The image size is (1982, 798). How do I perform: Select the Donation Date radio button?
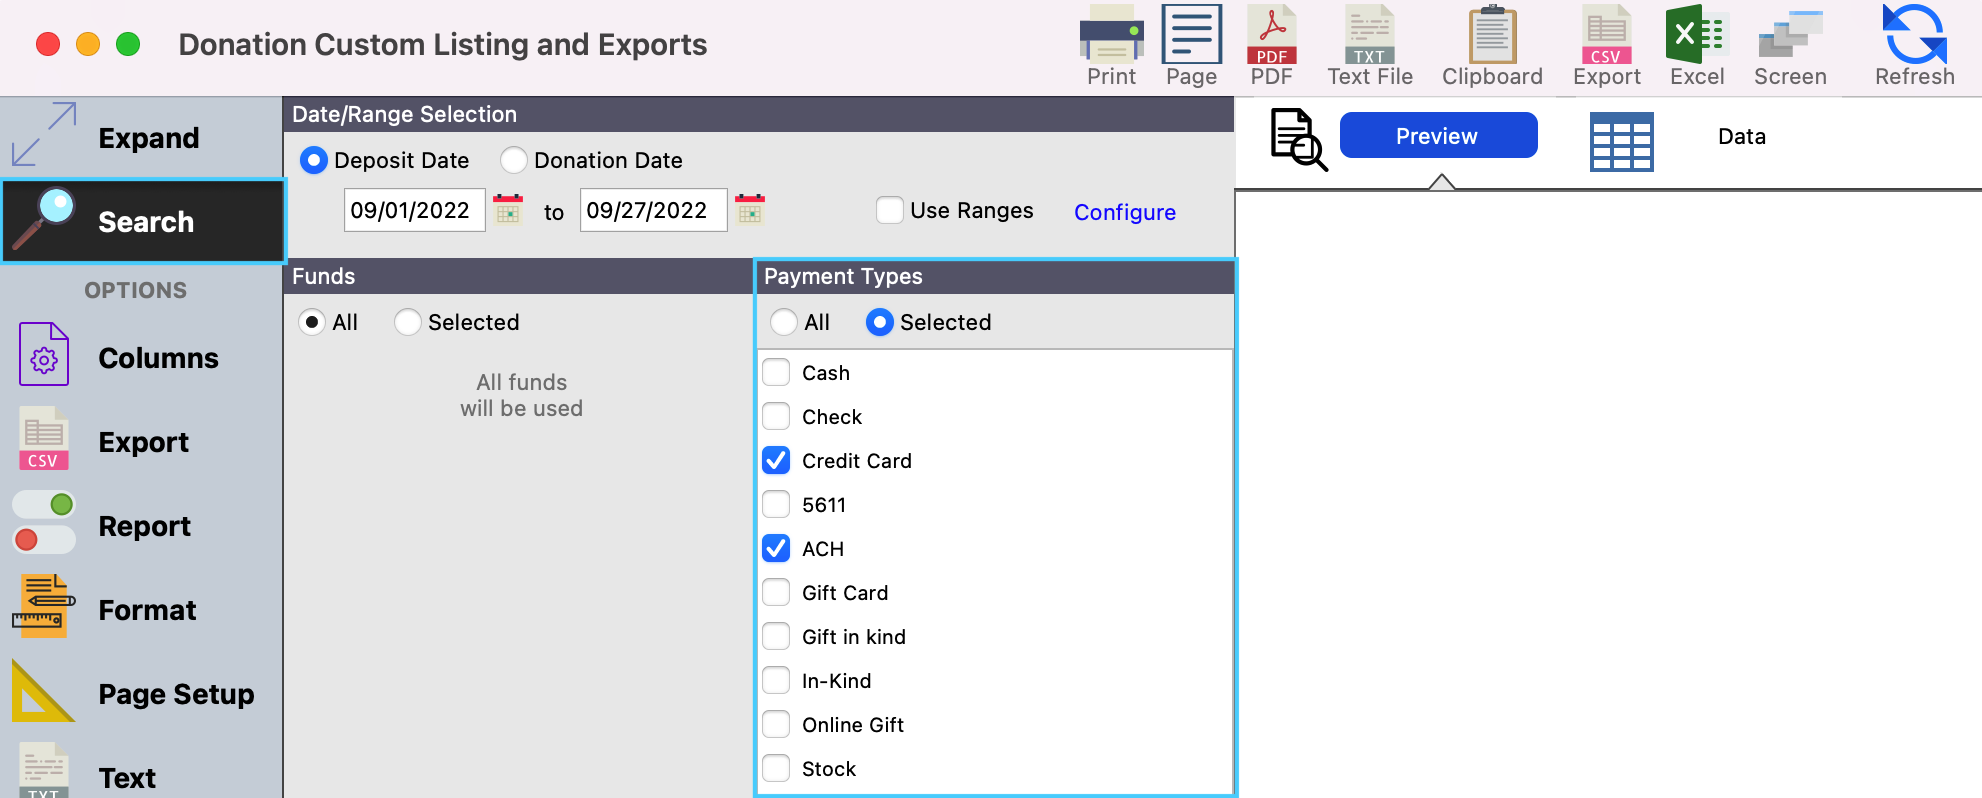click(514, 161)
